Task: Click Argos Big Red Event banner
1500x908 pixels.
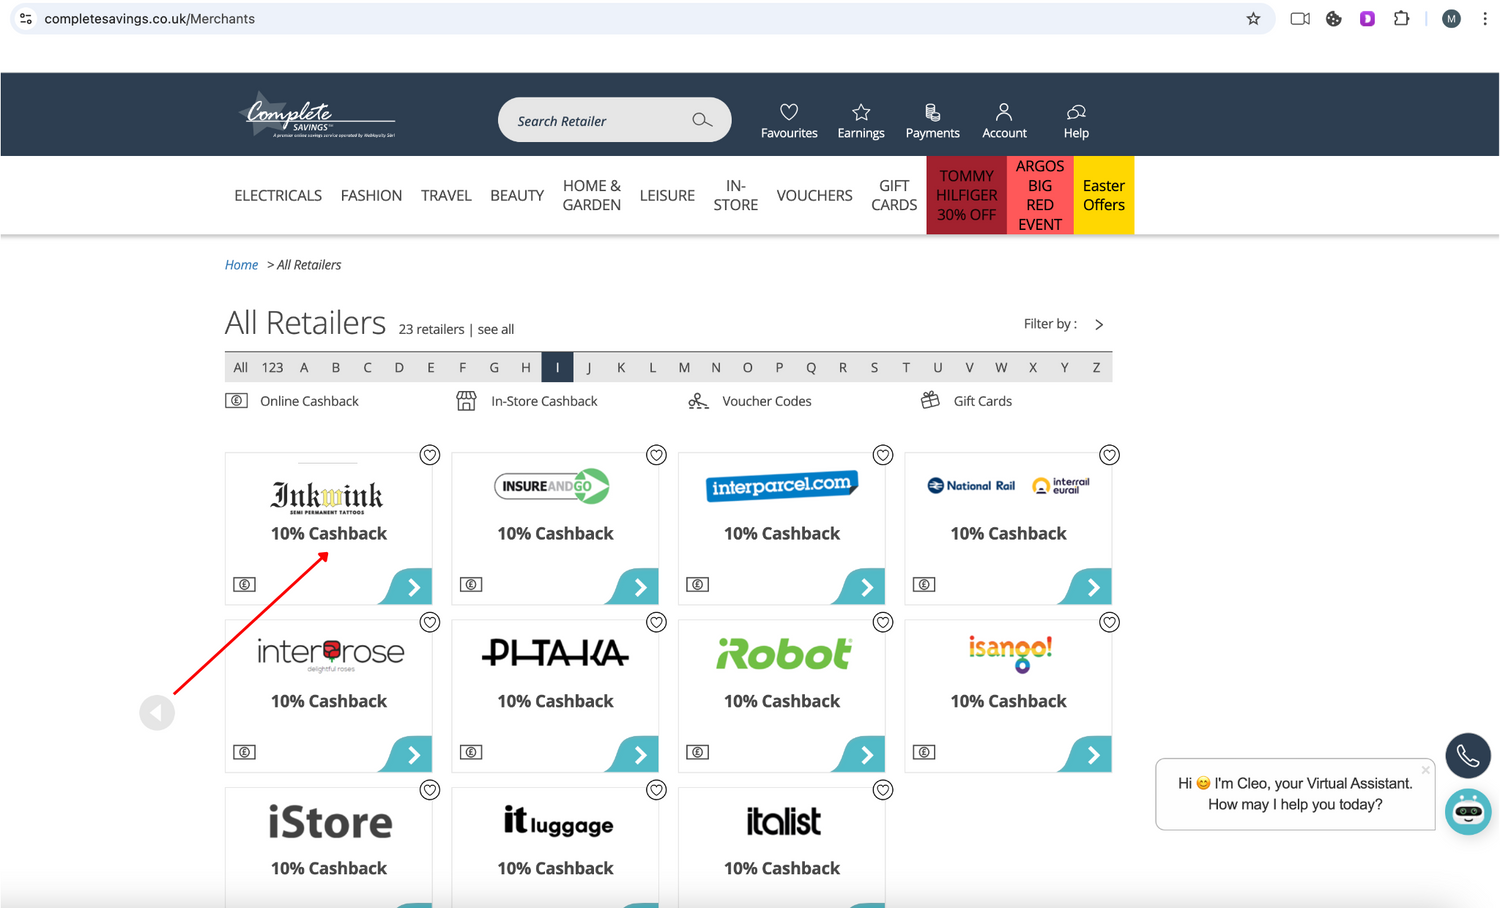Action: tap(1040, 195)
